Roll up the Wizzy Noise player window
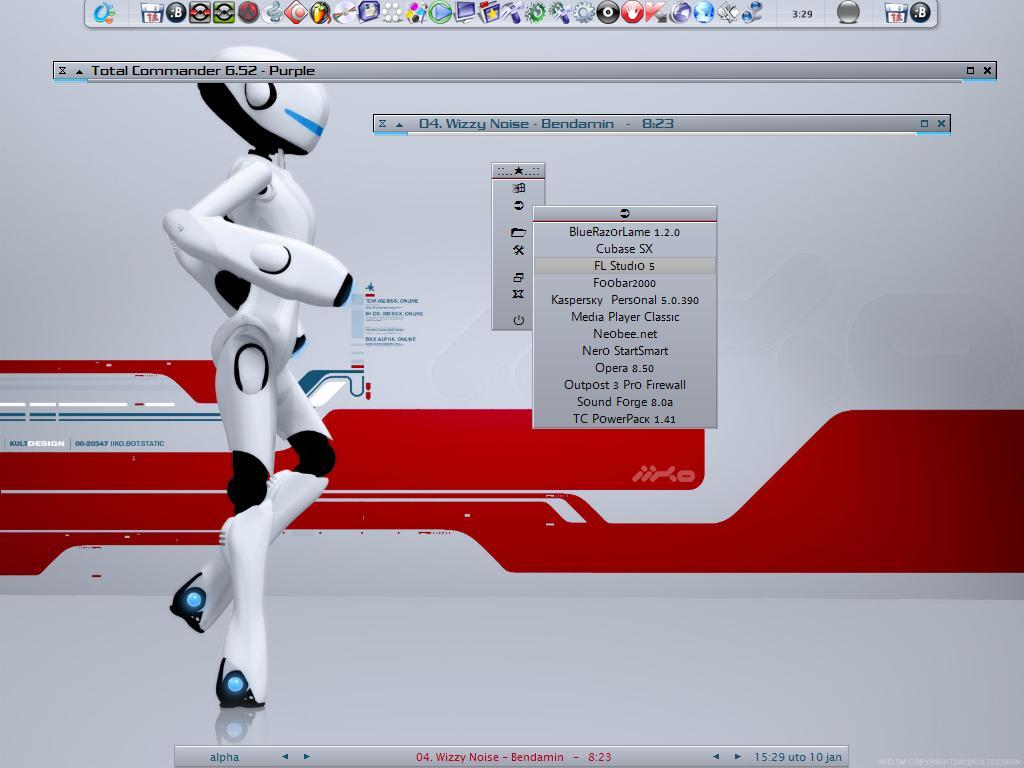Screen dimensions: 1024x768 (399, 124)
